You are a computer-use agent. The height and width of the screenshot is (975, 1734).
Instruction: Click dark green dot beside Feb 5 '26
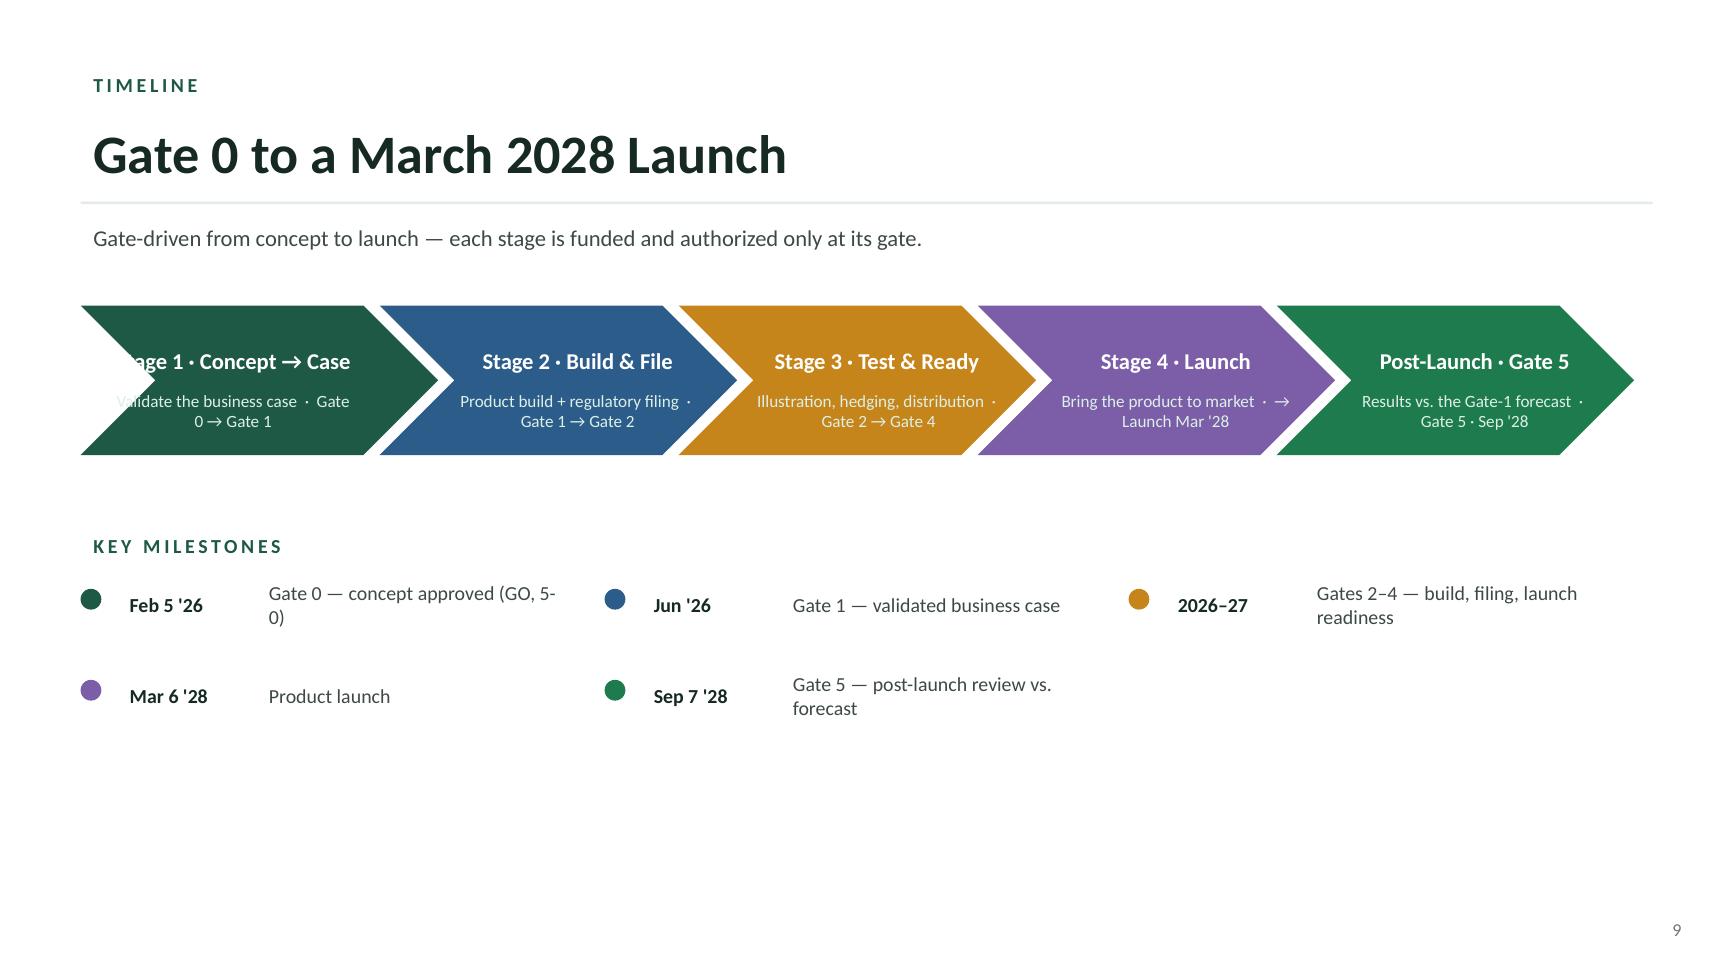[x=91, y=599]
